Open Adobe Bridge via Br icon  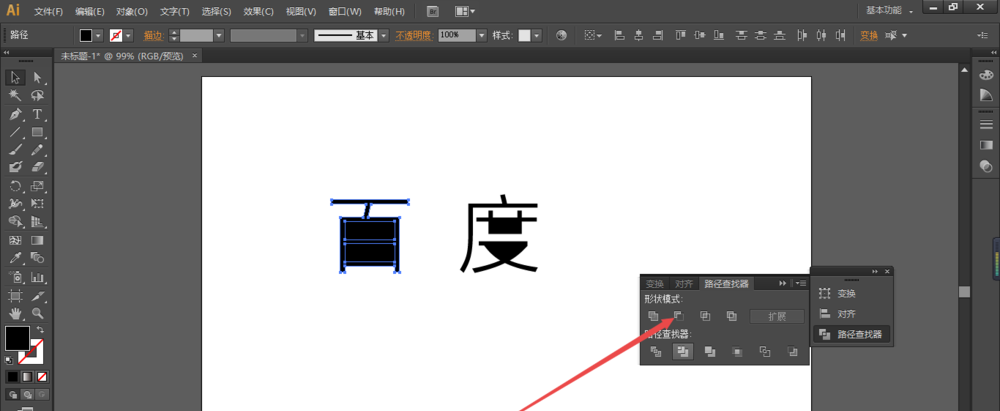433,11
